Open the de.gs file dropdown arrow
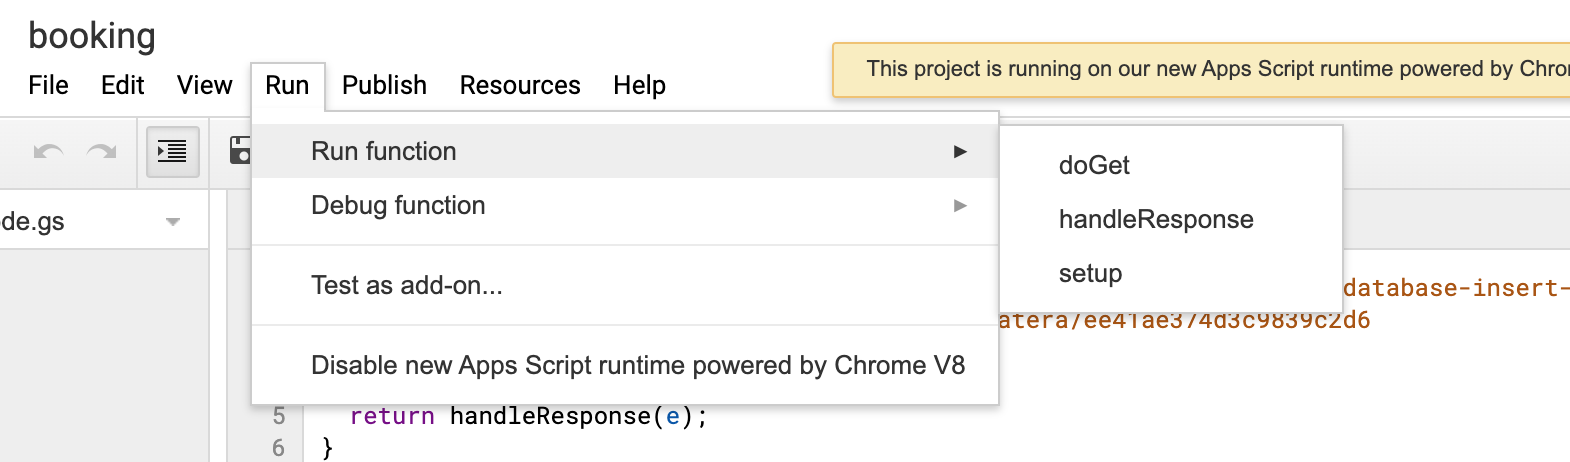Screen dimensions: 1570x462 click(x=173, y=222)
